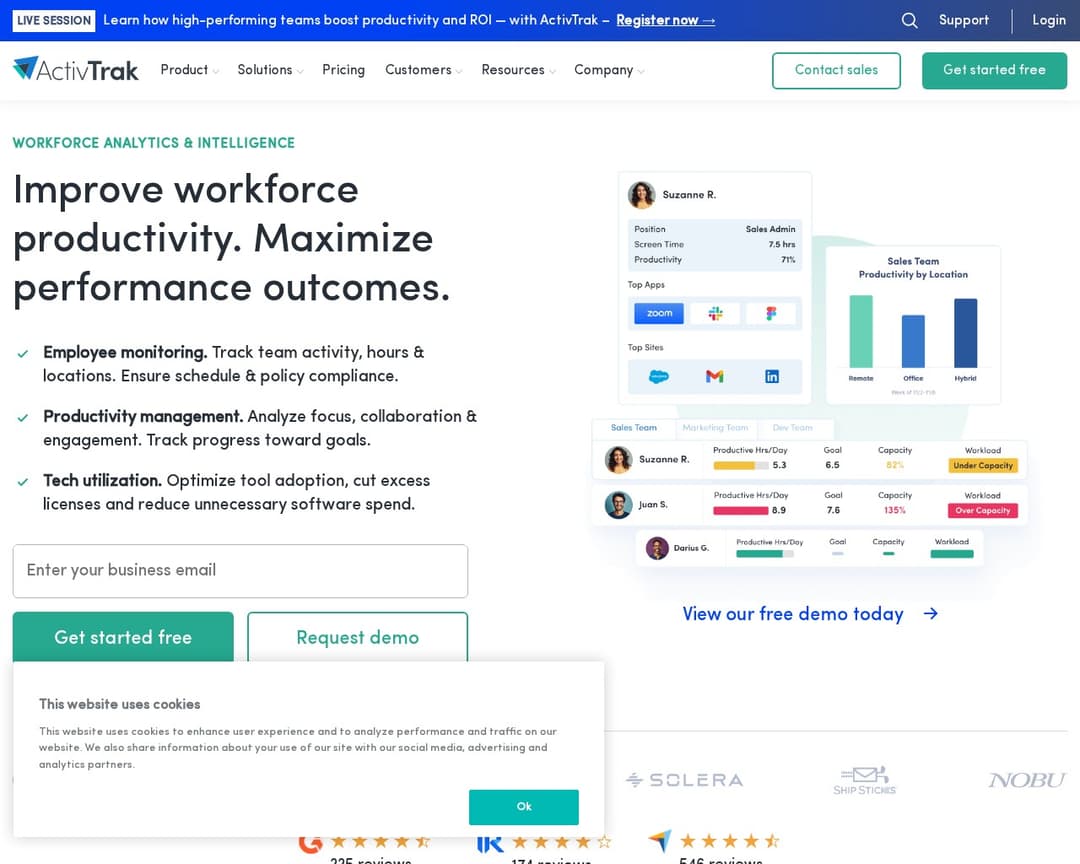Viewport: 1080px width, 864px height.
Task: Select the Dev Team tab
Action: (790, 428)
